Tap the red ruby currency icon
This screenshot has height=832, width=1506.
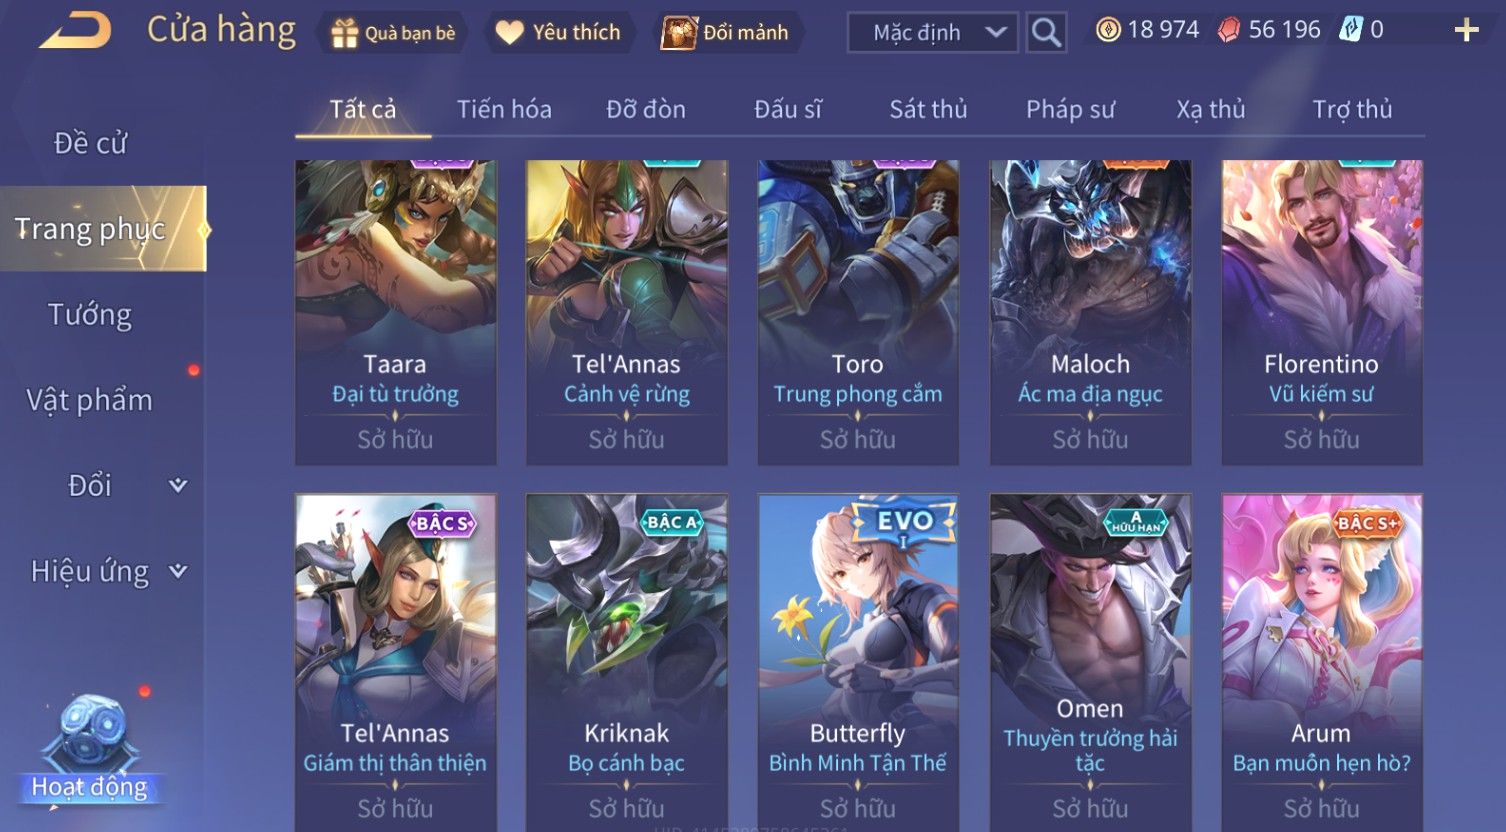click(1229, 30)
